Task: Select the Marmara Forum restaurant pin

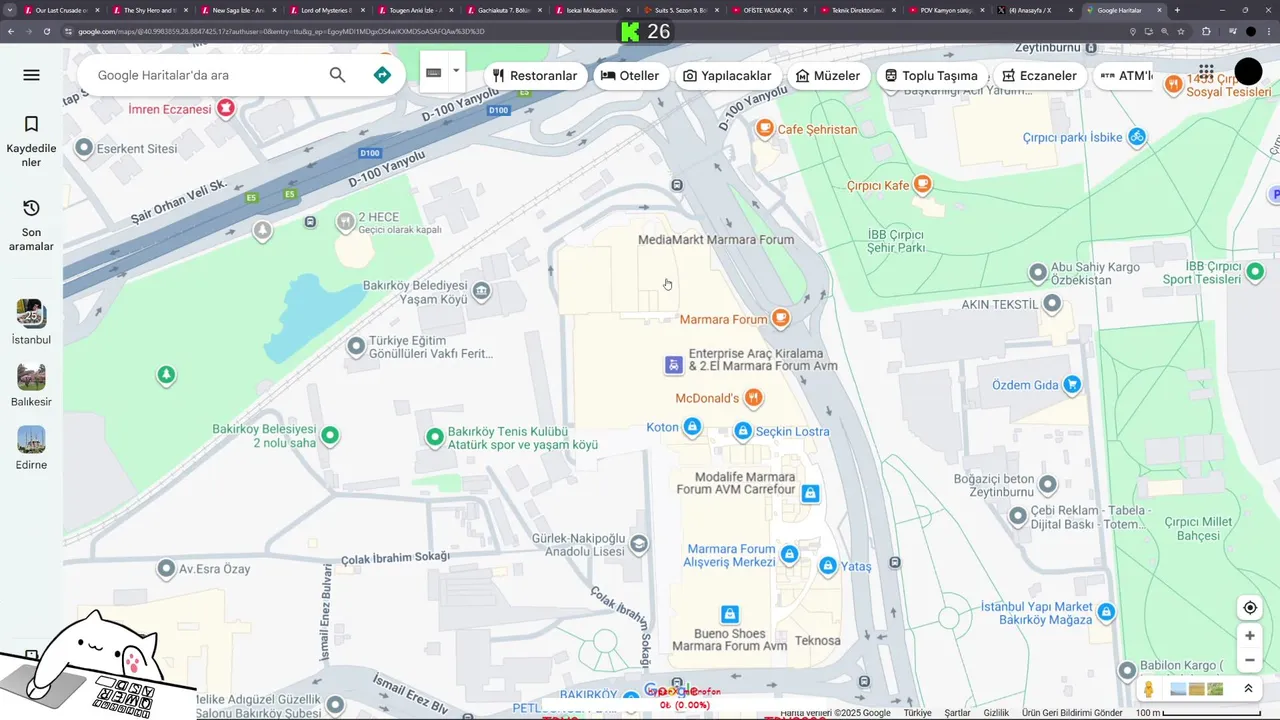Action: click(781, 319)
